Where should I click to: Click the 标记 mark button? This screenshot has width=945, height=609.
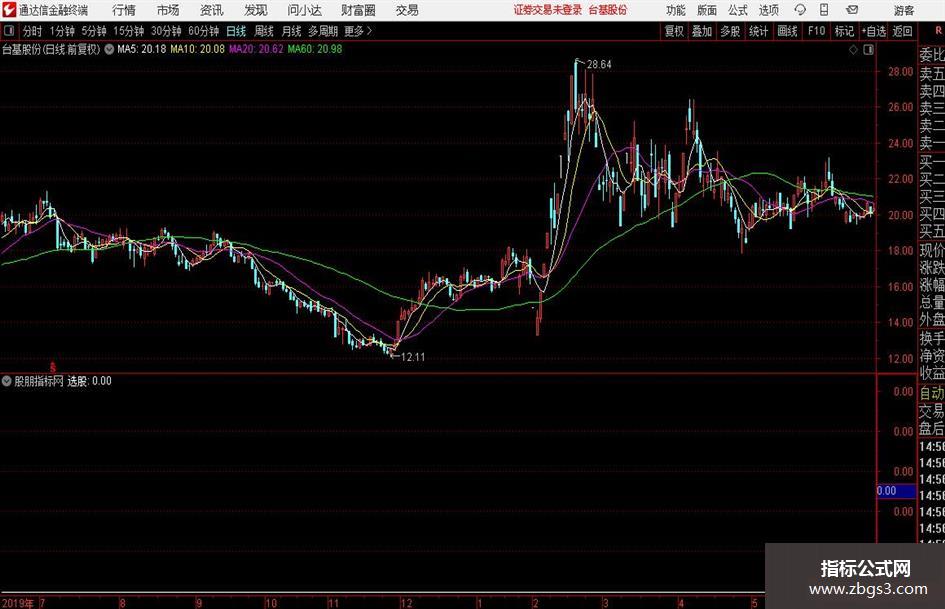(x=844, y=31)
